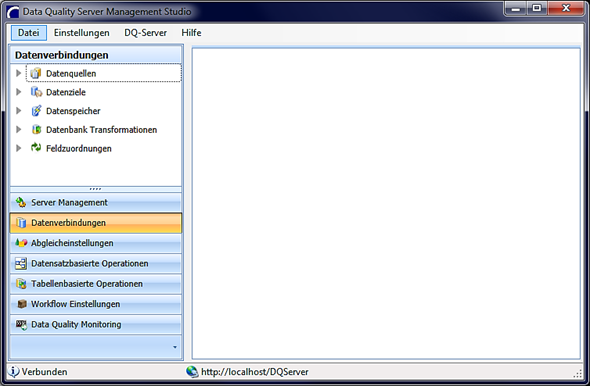Click the info icon beside Verbunden
This screenshot has height=386, width=590.
(14, 371)
